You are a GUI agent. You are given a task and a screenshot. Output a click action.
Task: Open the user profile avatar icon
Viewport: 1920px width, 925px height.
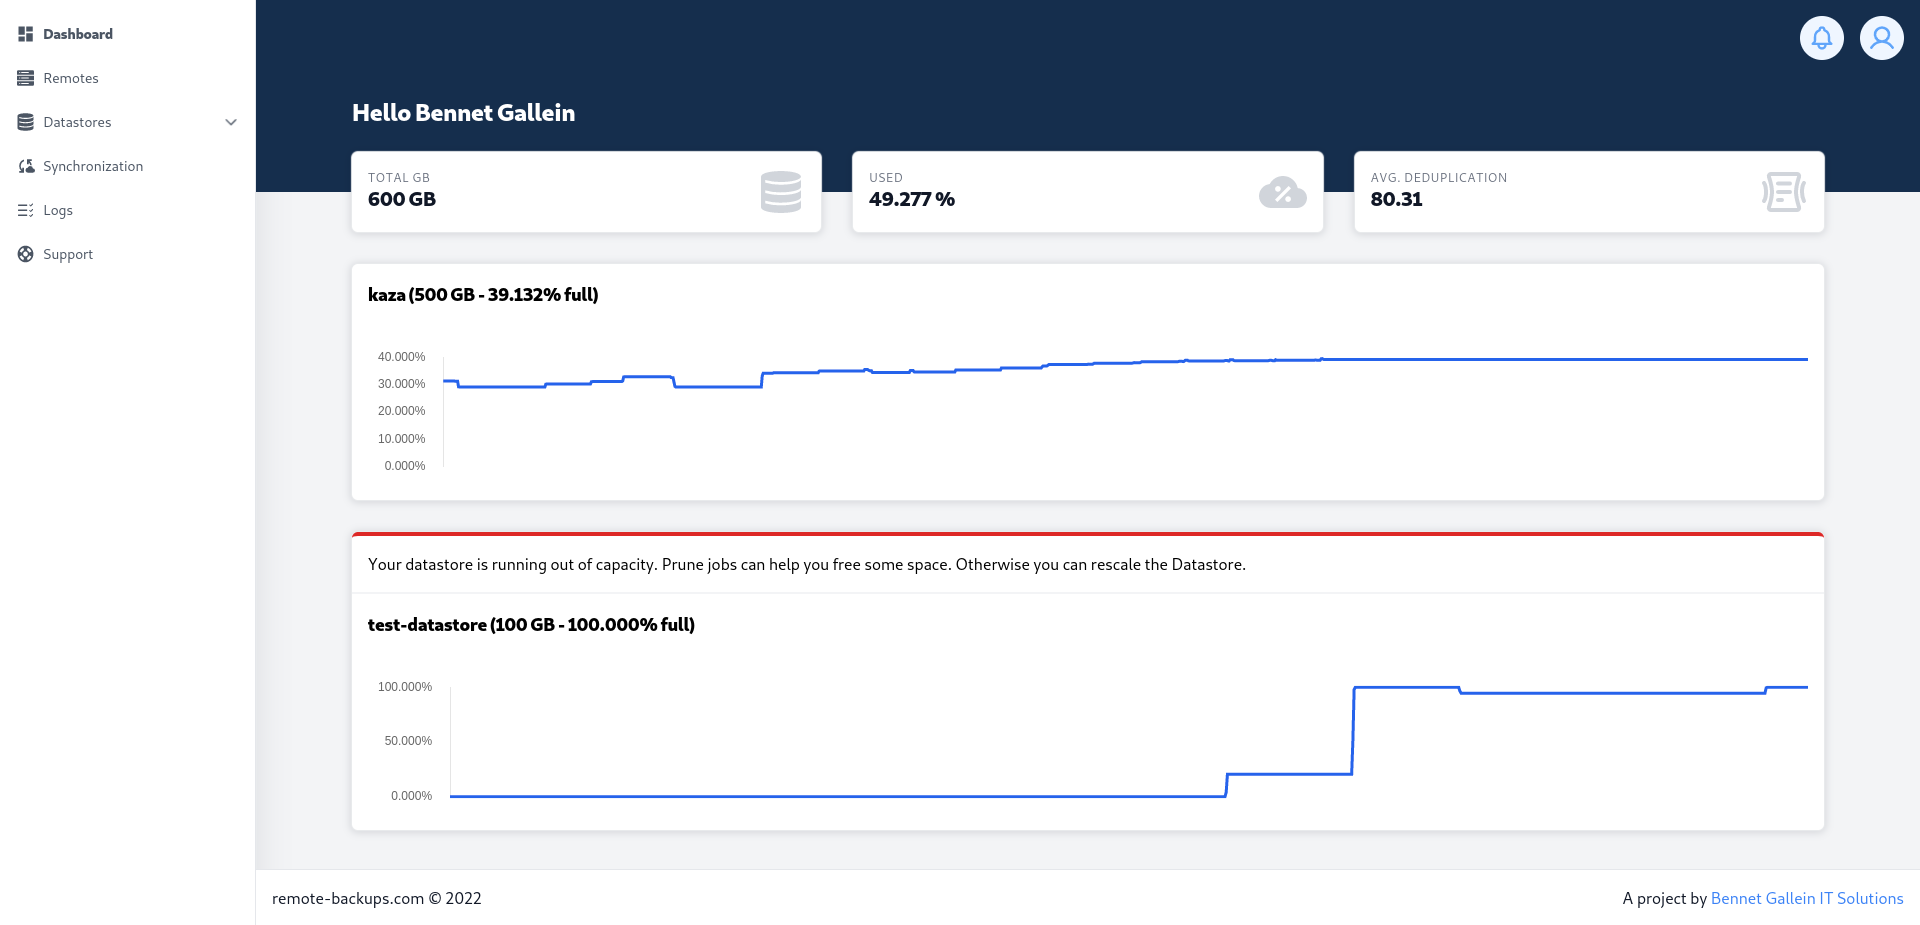tap(1881, 38)
